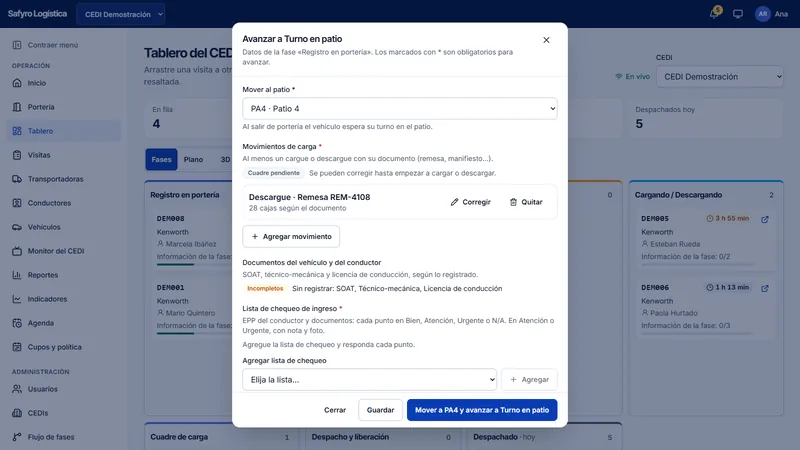
Task: Open the CEDI Demostración header selector
Action: [121, 14]
